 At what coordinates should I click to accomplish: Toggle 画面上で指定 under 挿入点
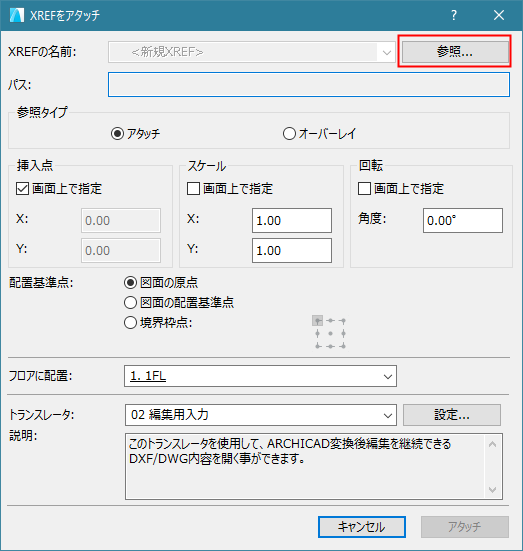[59, 189]
